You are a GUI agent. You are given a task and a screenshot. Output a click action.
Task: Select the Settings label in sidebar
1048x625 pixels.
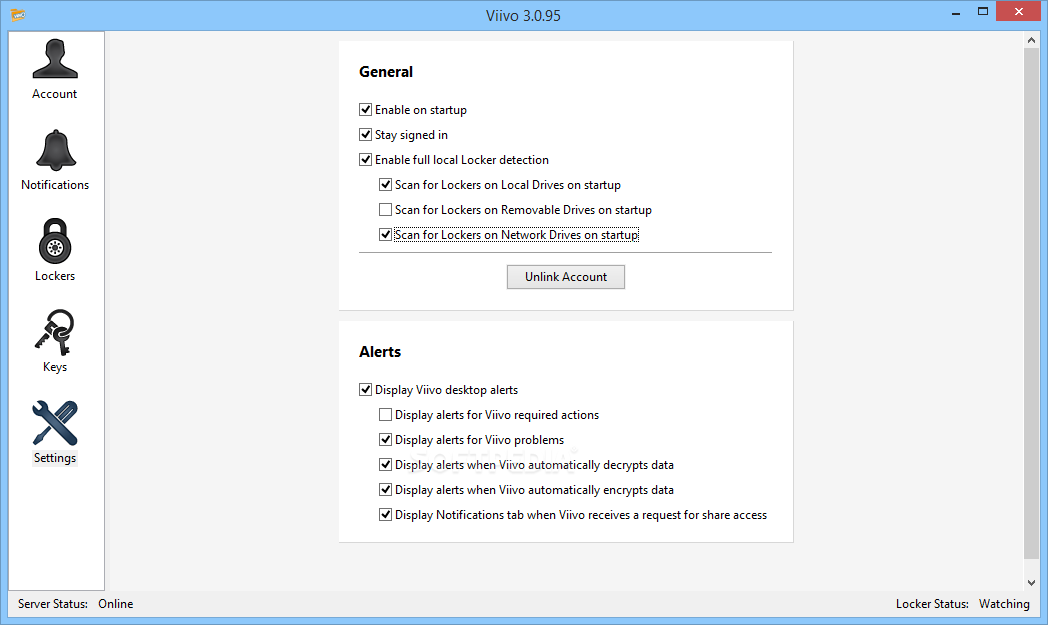click(55, 458)
